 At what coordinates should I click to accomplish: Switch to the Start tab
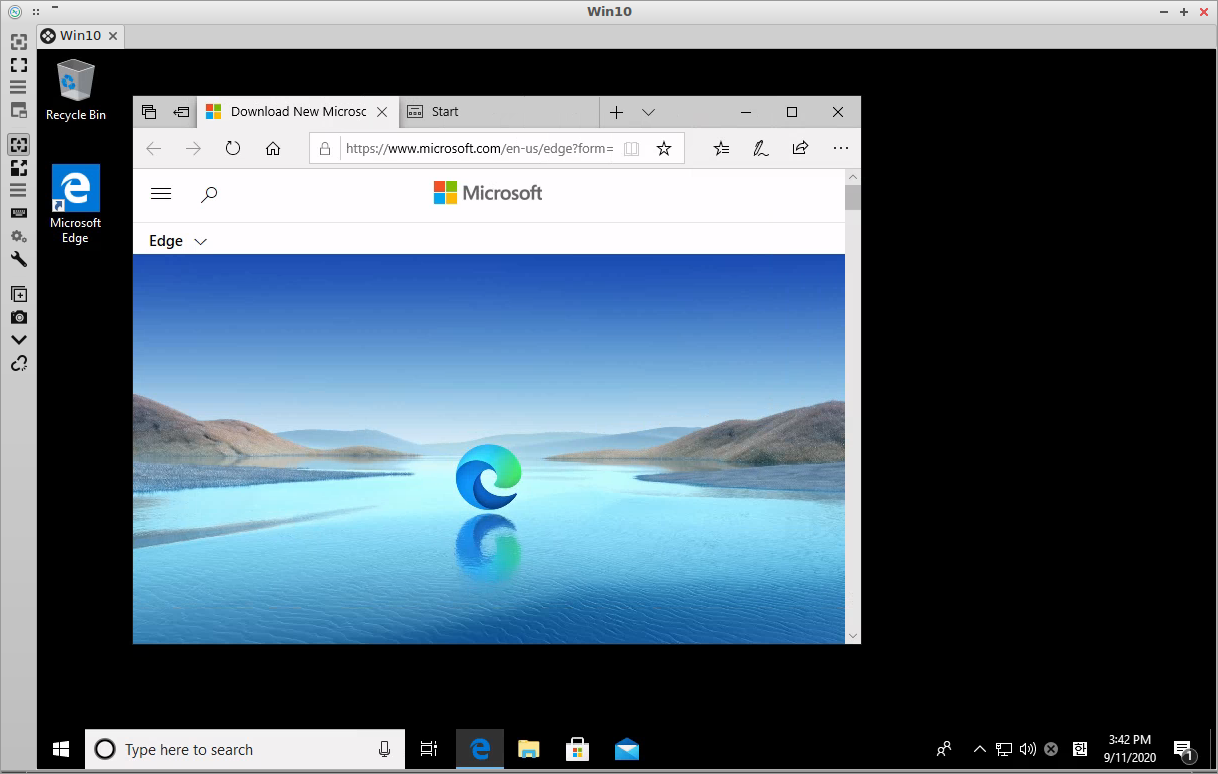click(499, 112)
